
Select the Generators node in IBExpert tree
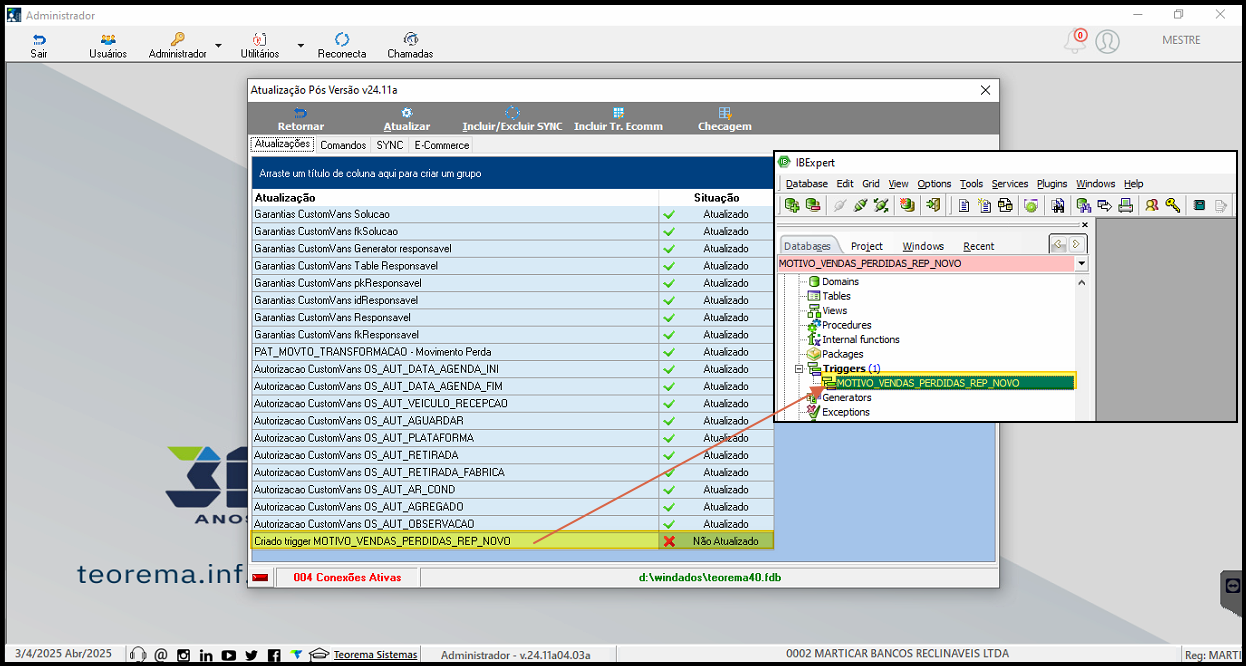[846, 398]
